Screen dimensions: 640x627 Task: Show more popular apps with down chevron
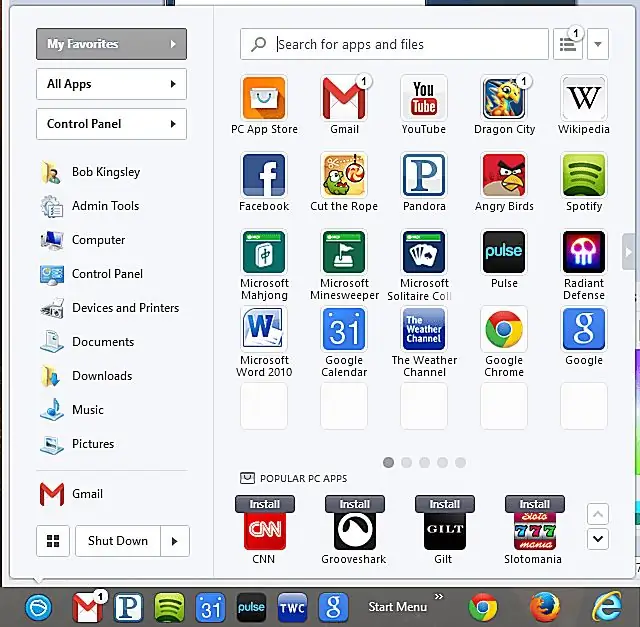pyautogui.click(x=598, y=539)
